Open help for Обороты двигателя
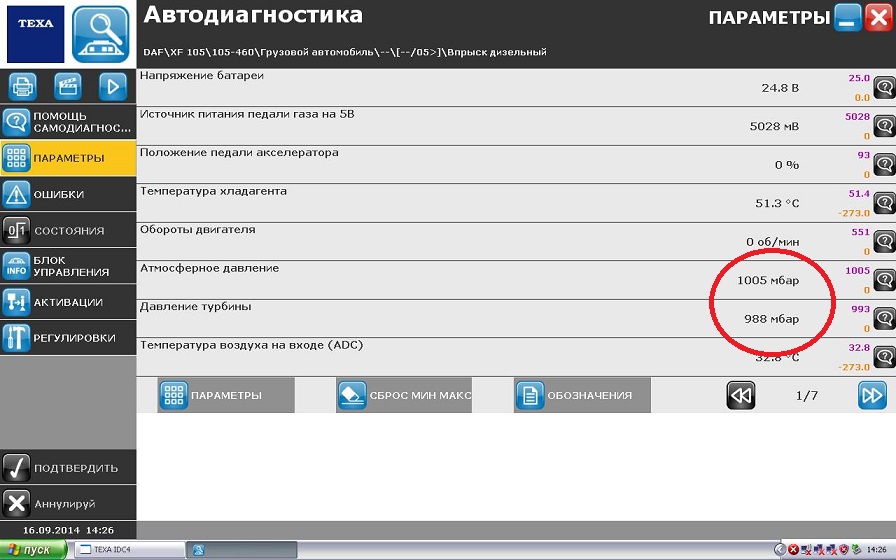Image resolution: width=896 pixels, height=560 pixels. click(885, 242)
